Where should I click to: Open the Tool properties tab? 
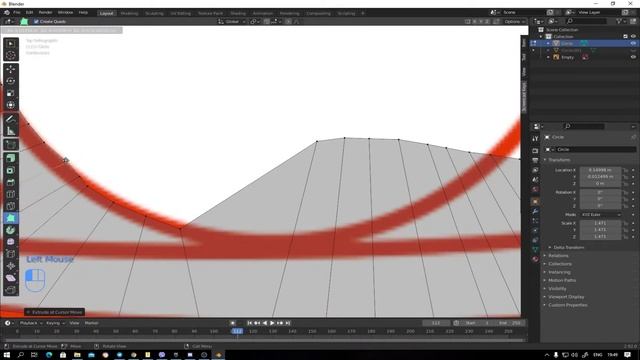pos(535,139)
